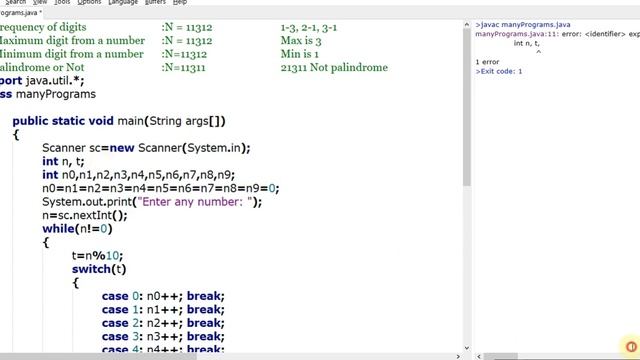This screenshot has height=360, width=640.
Task: Click the 'java.util.*;' import text
Action: coord(55,80)
